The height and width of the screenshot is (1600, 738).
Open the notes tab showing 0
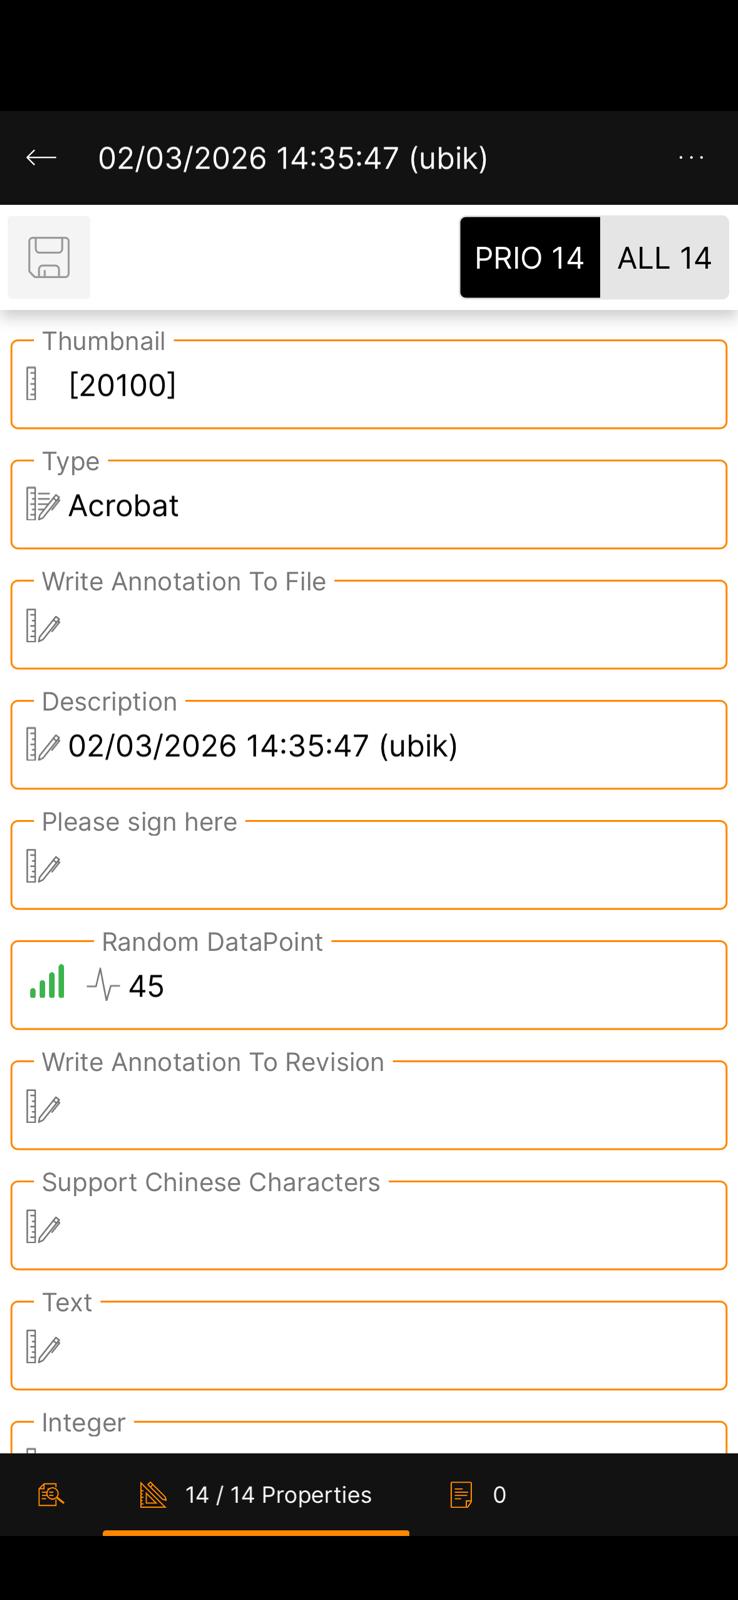pyautogui.click(x=479, y=1495)
